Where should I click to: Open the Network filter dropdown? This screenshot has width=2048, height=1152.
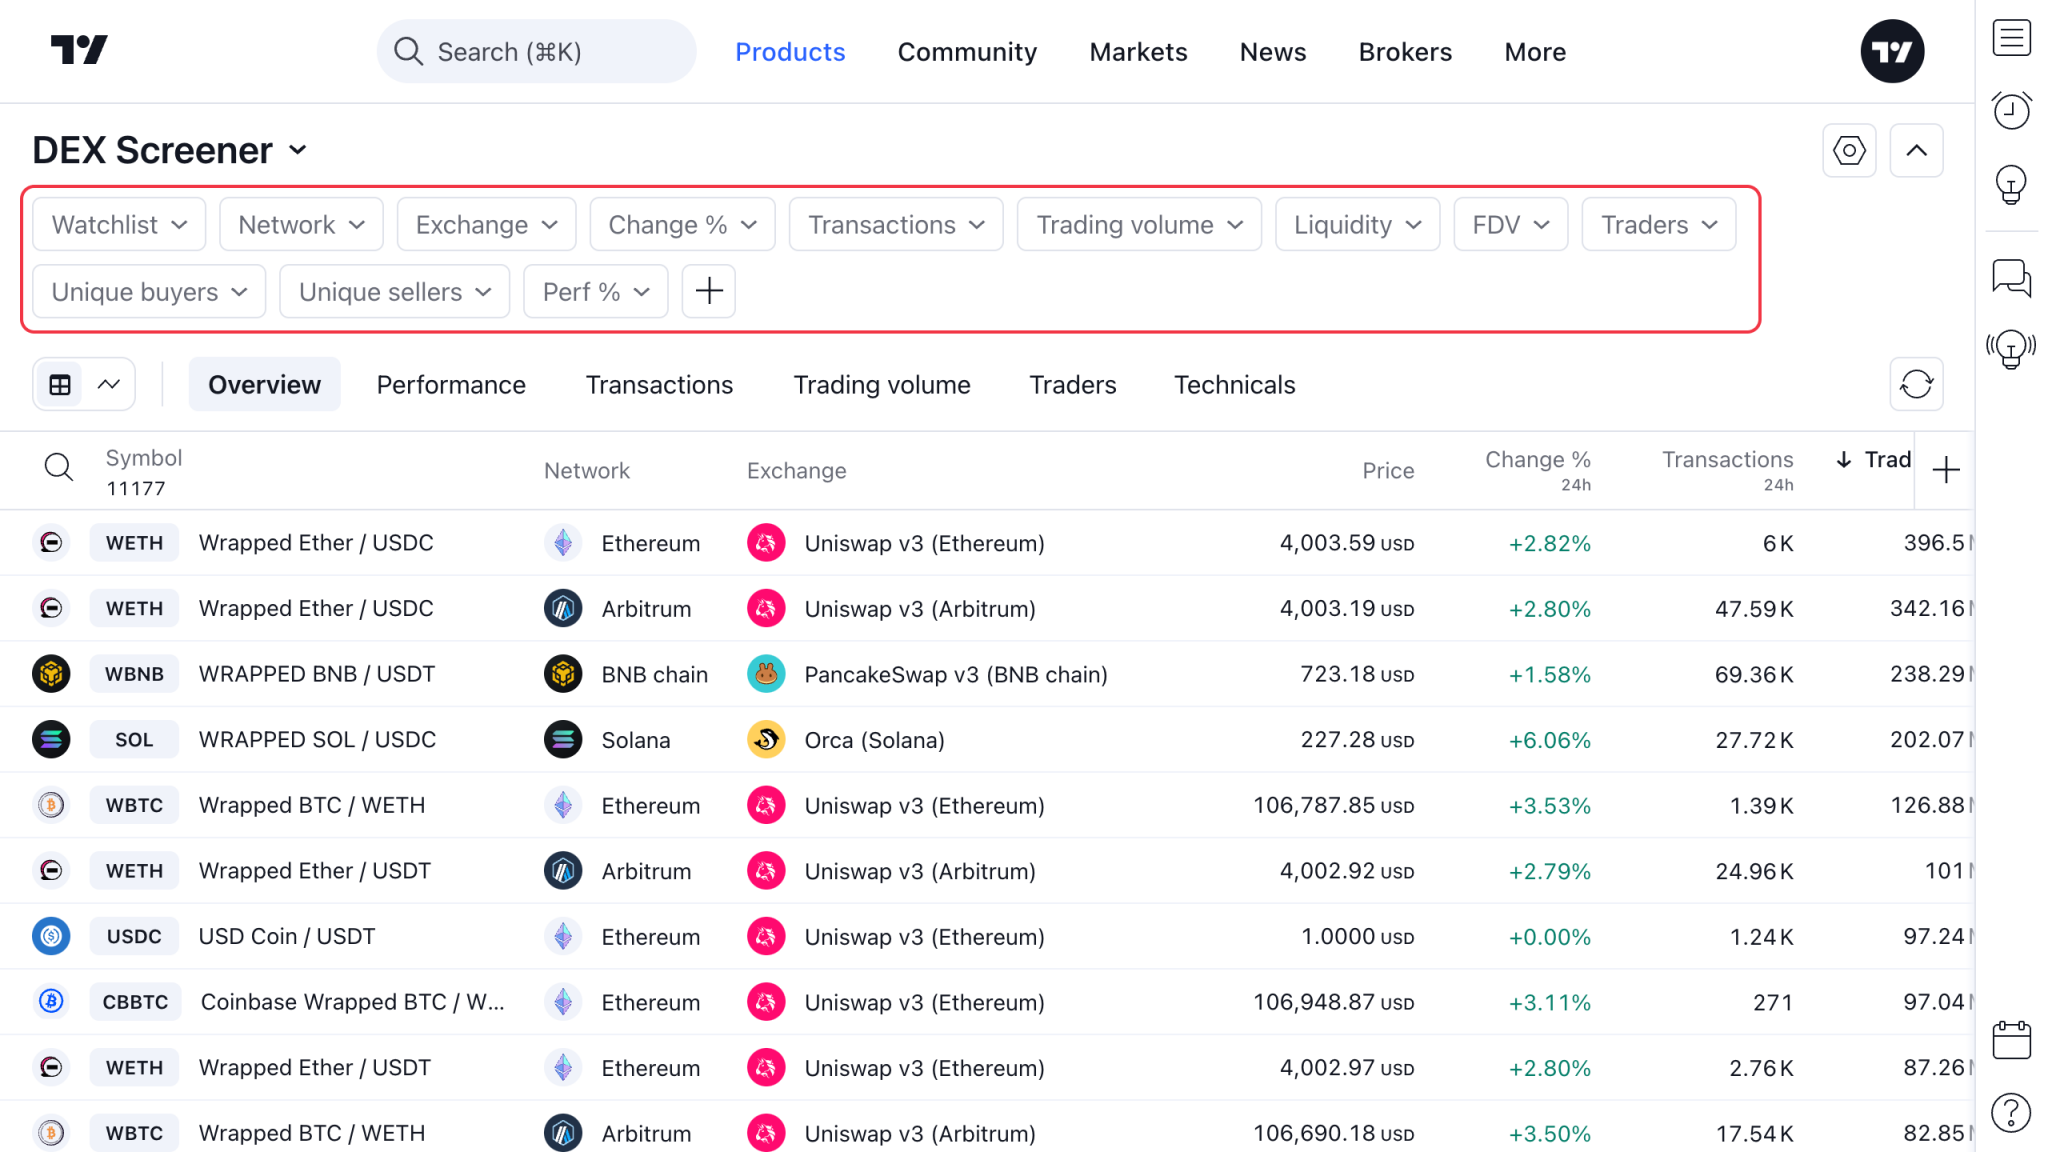pos(301,224)
